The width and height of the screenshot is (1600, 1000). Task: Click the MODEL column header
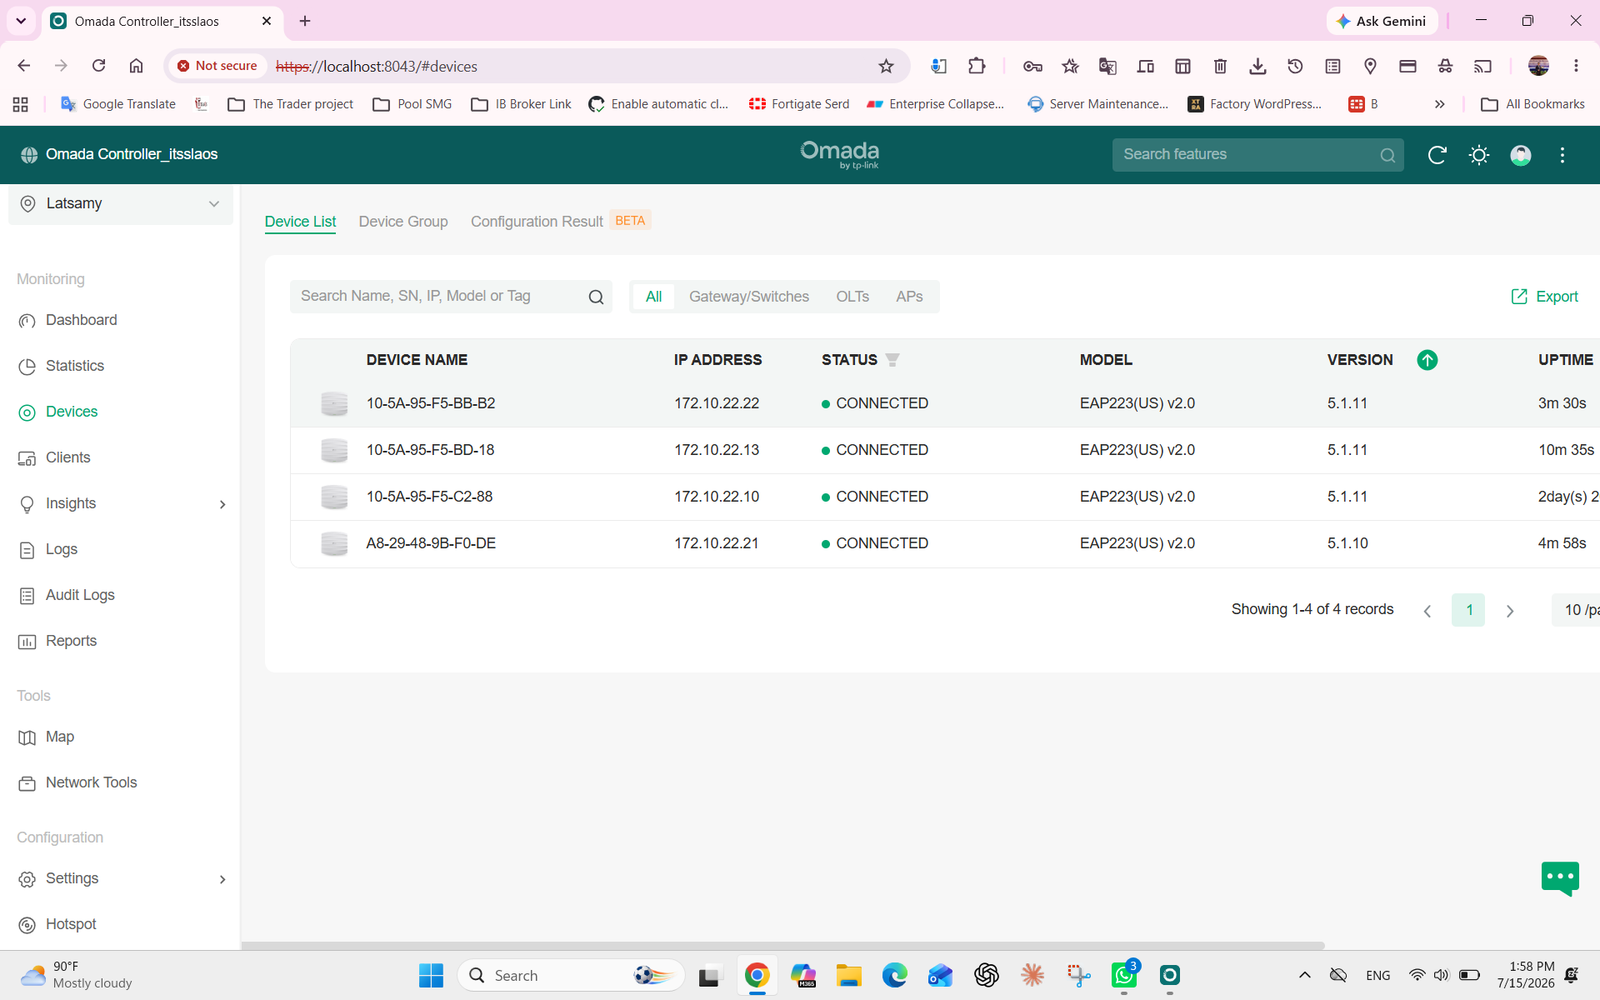[1106, 360]
